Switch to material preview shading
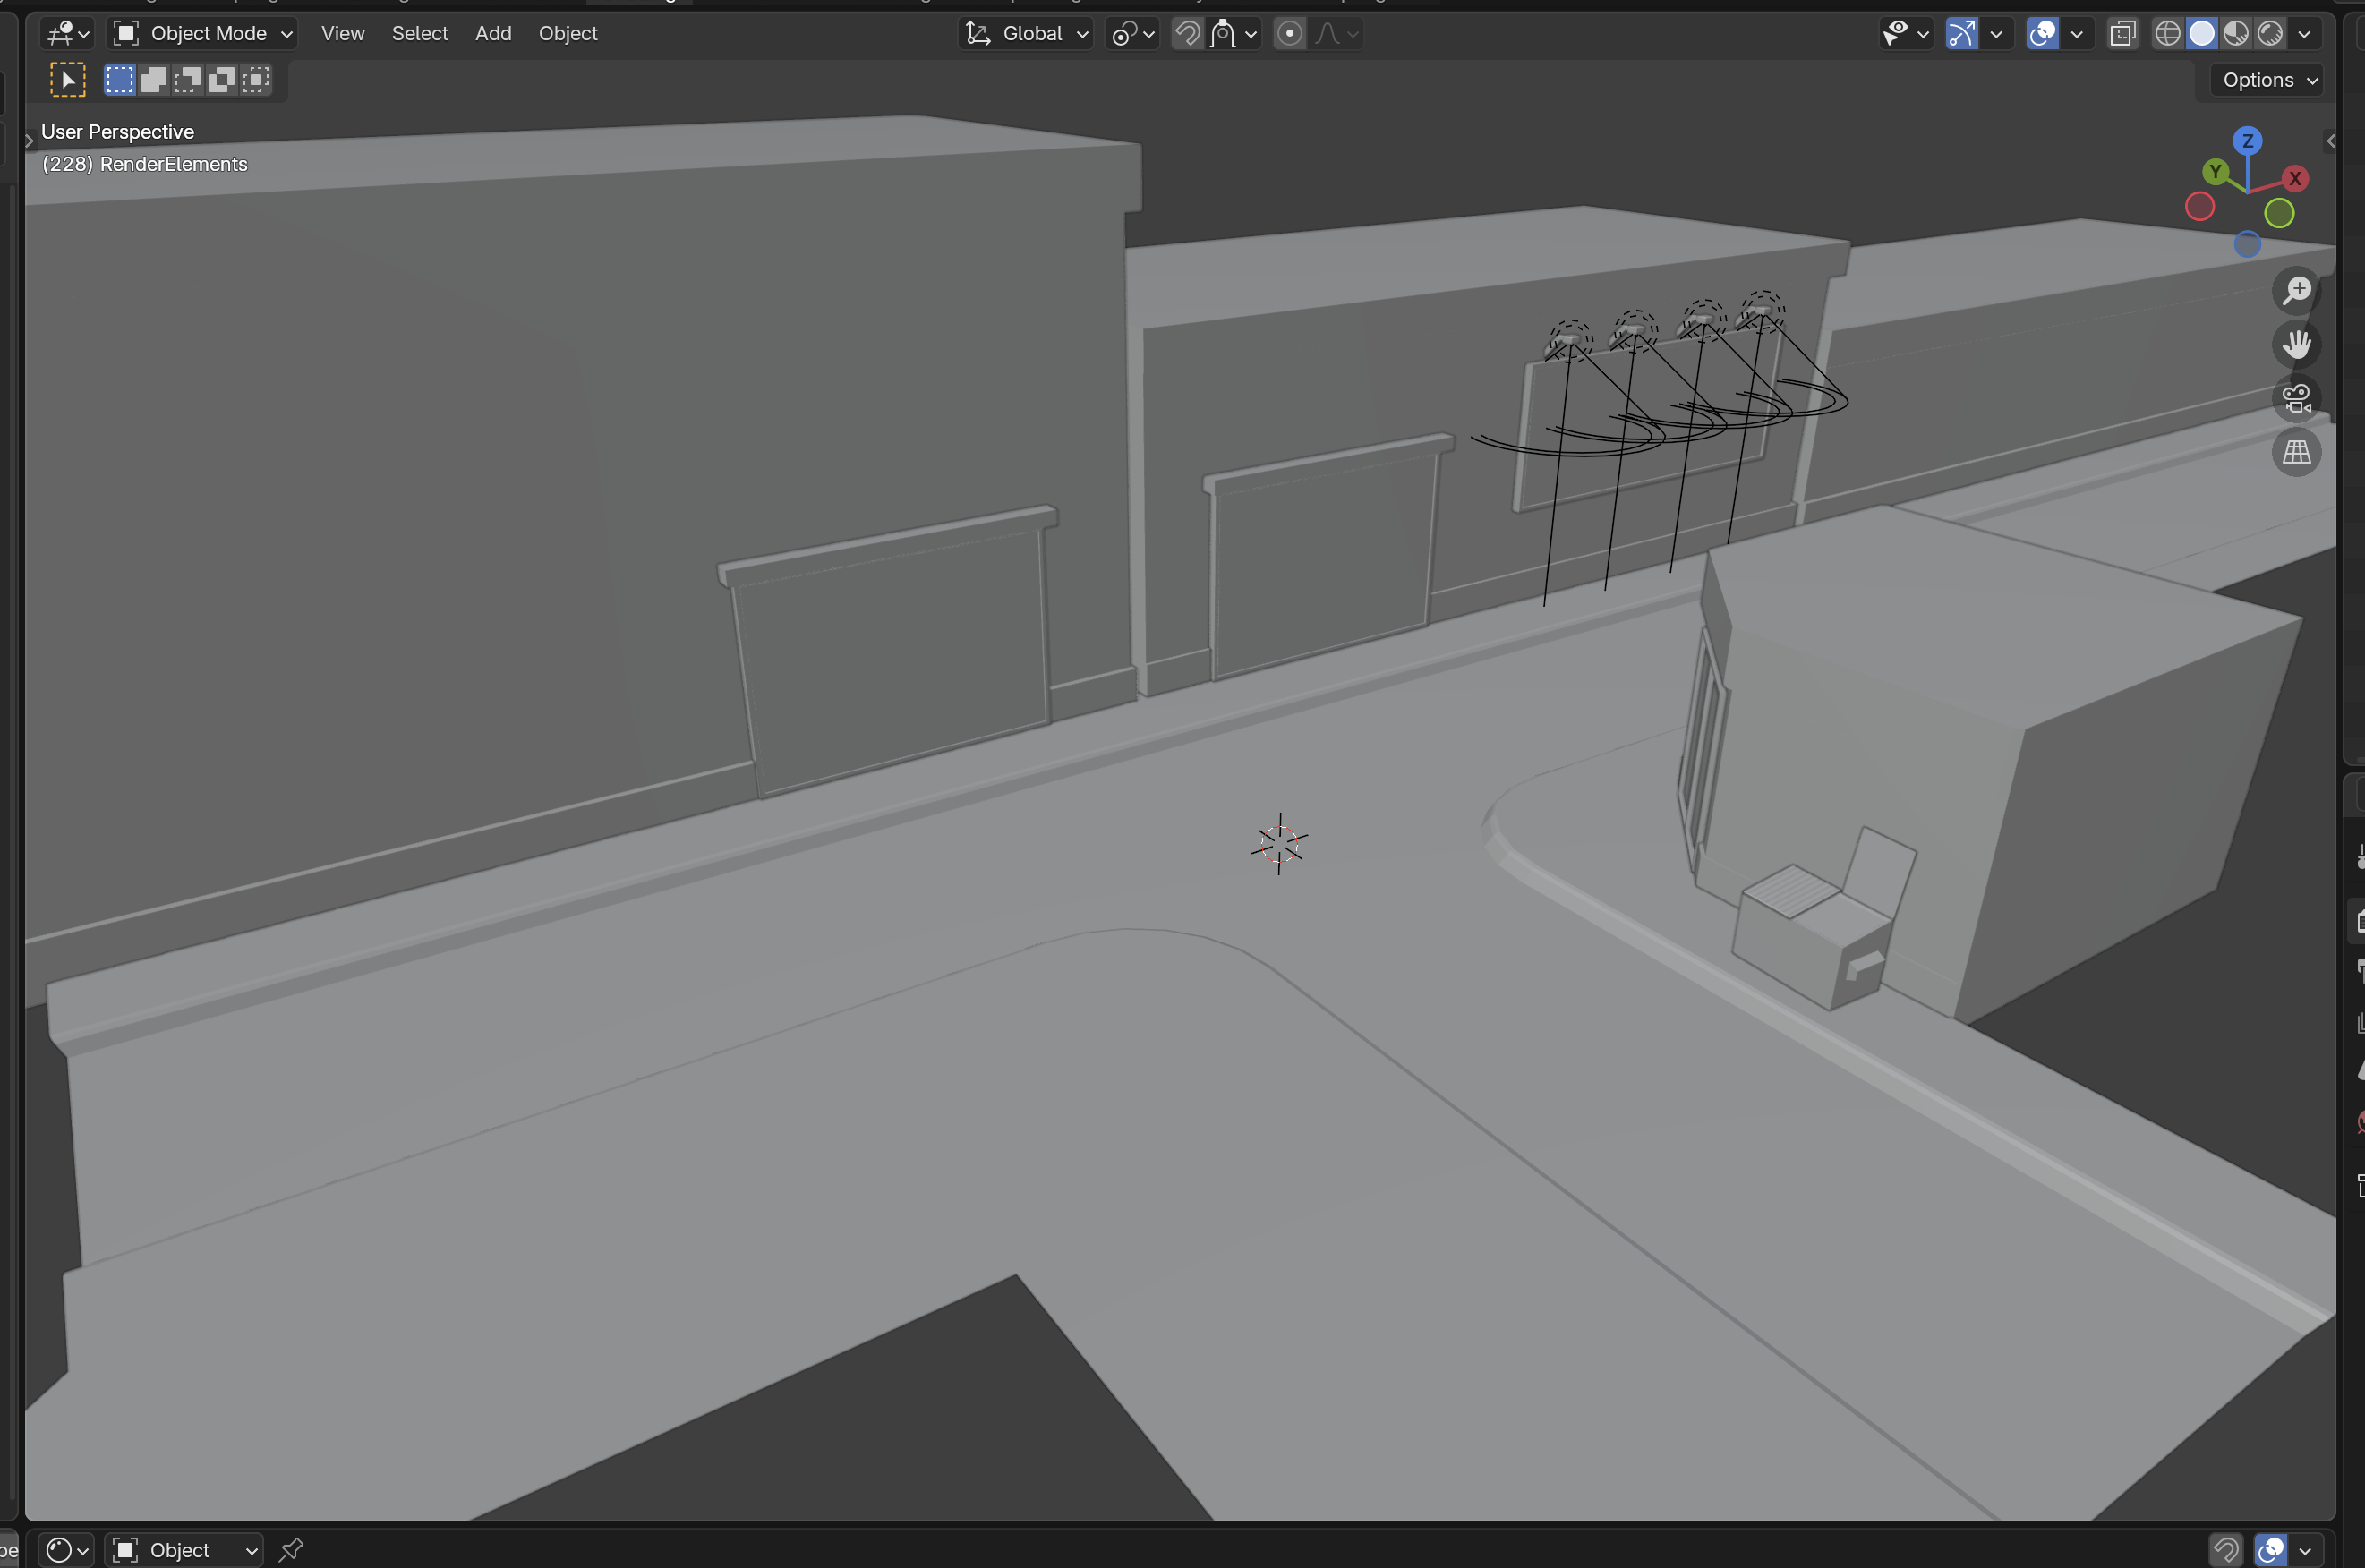The height and width of the screenshot is (1568, 2365). coord(2236,34)
